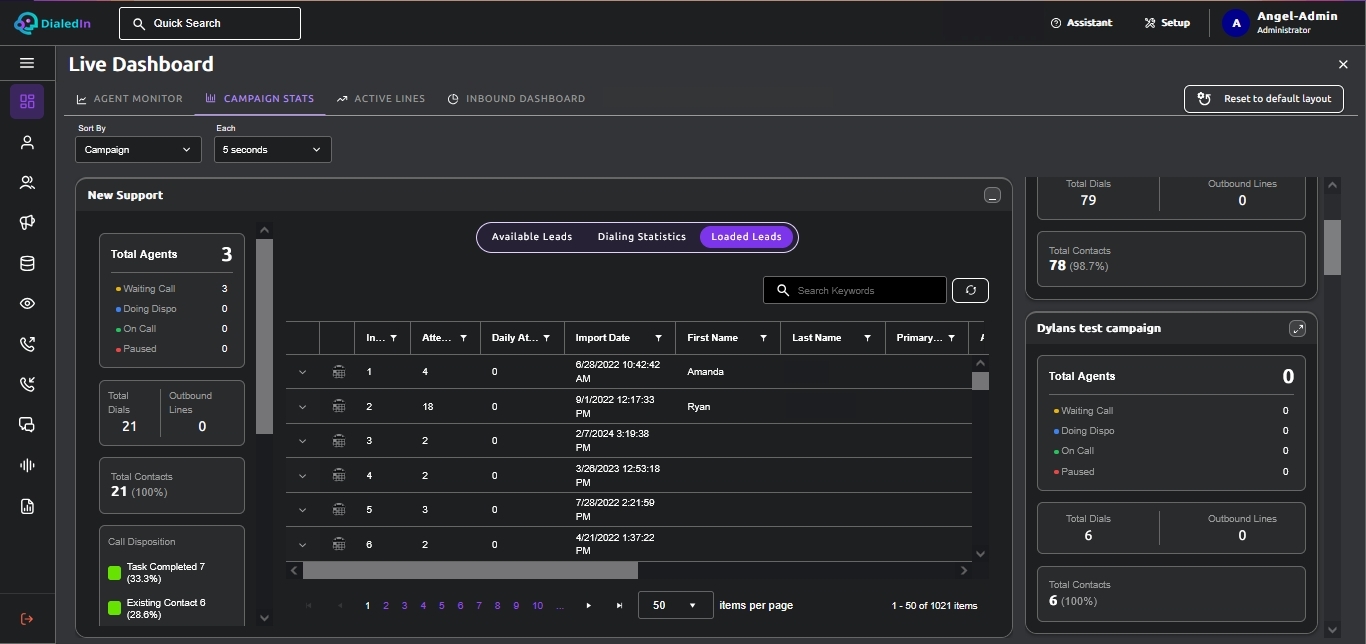Click the leads table vertical scrollbar
Image resolution: width=1366 pixels, height=644 pixels.
point(980,380)
